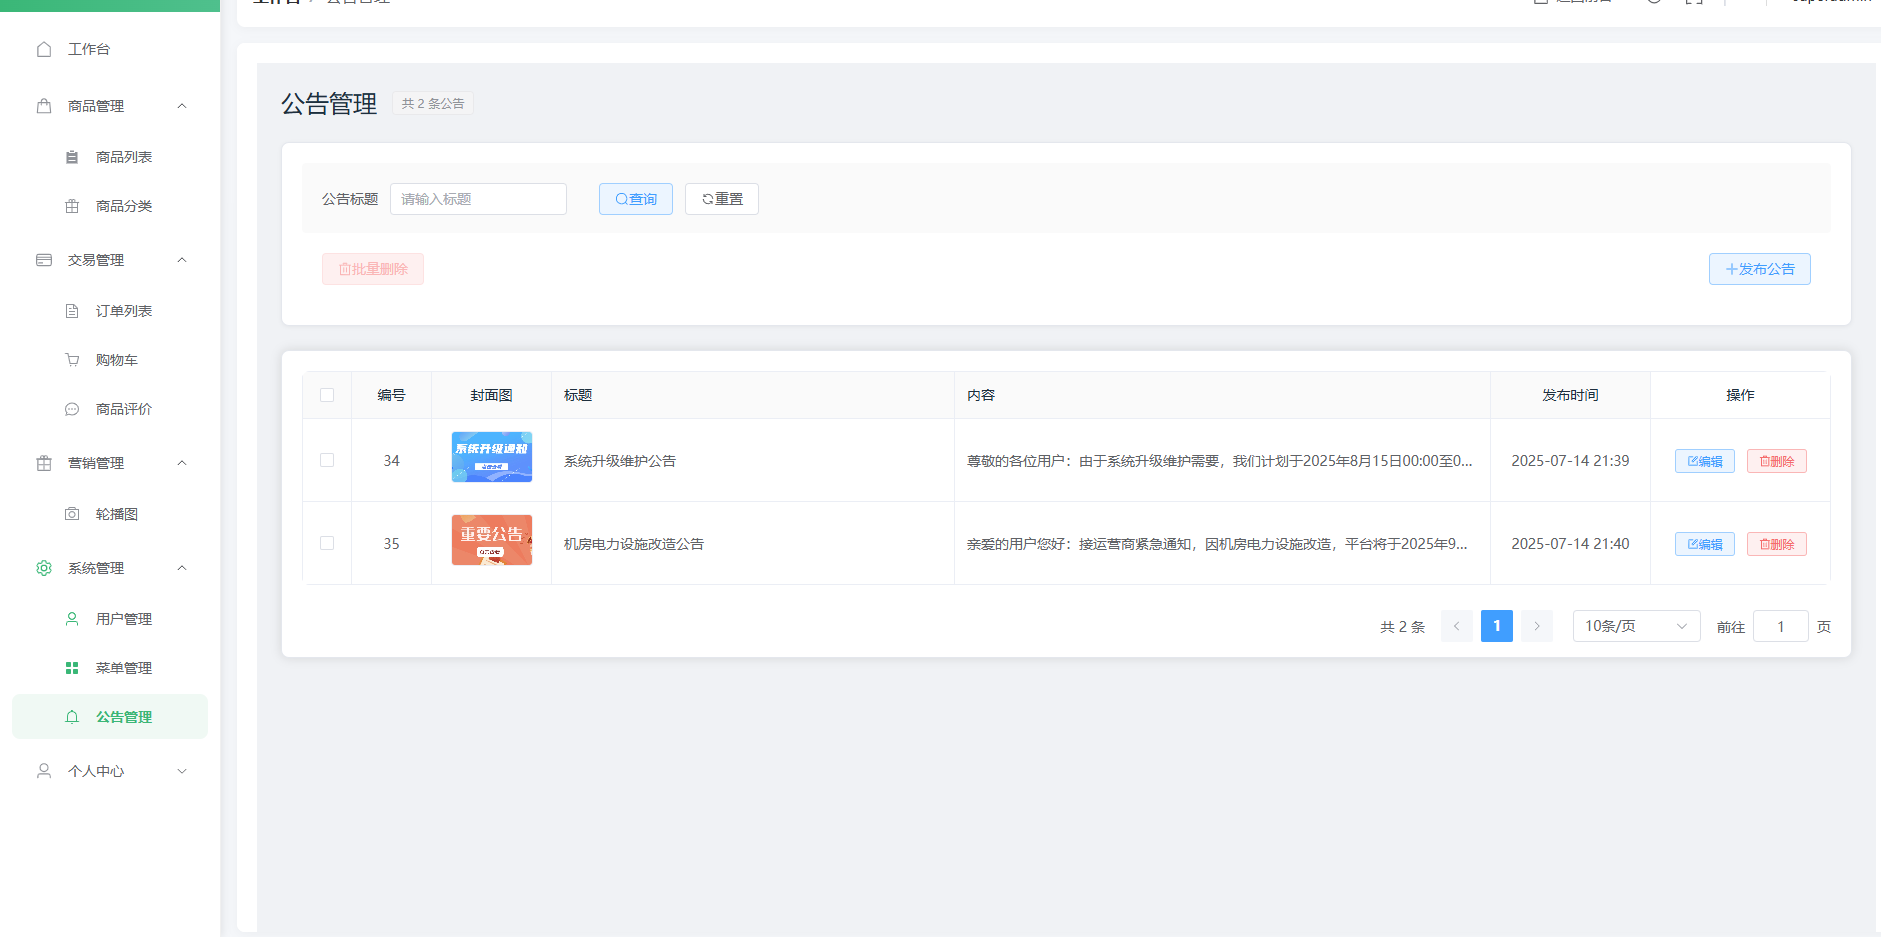Go to 商品列表 menu item

click(x=123, y=157)
